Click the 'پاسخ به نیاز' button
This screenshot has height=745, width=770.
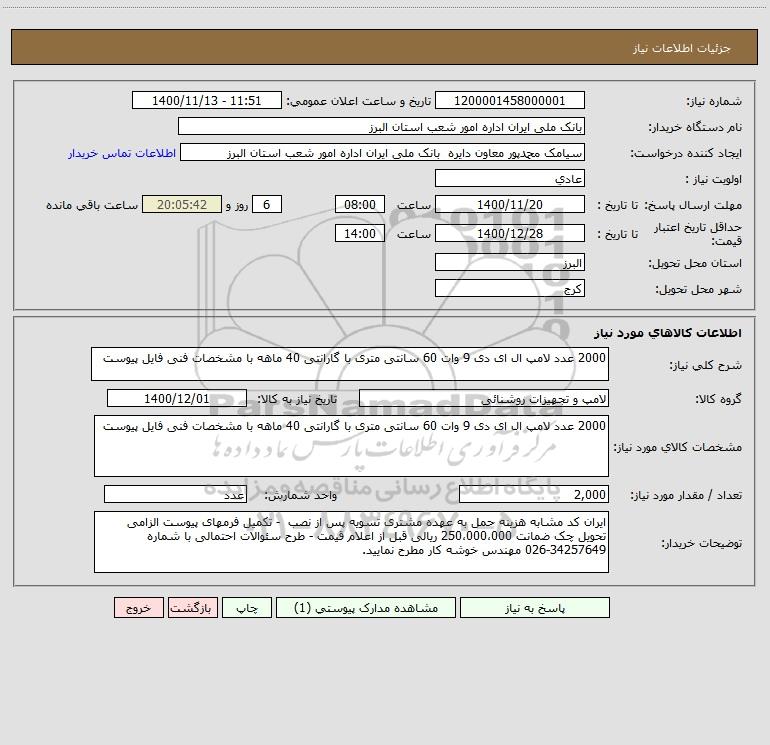(535, 608)
